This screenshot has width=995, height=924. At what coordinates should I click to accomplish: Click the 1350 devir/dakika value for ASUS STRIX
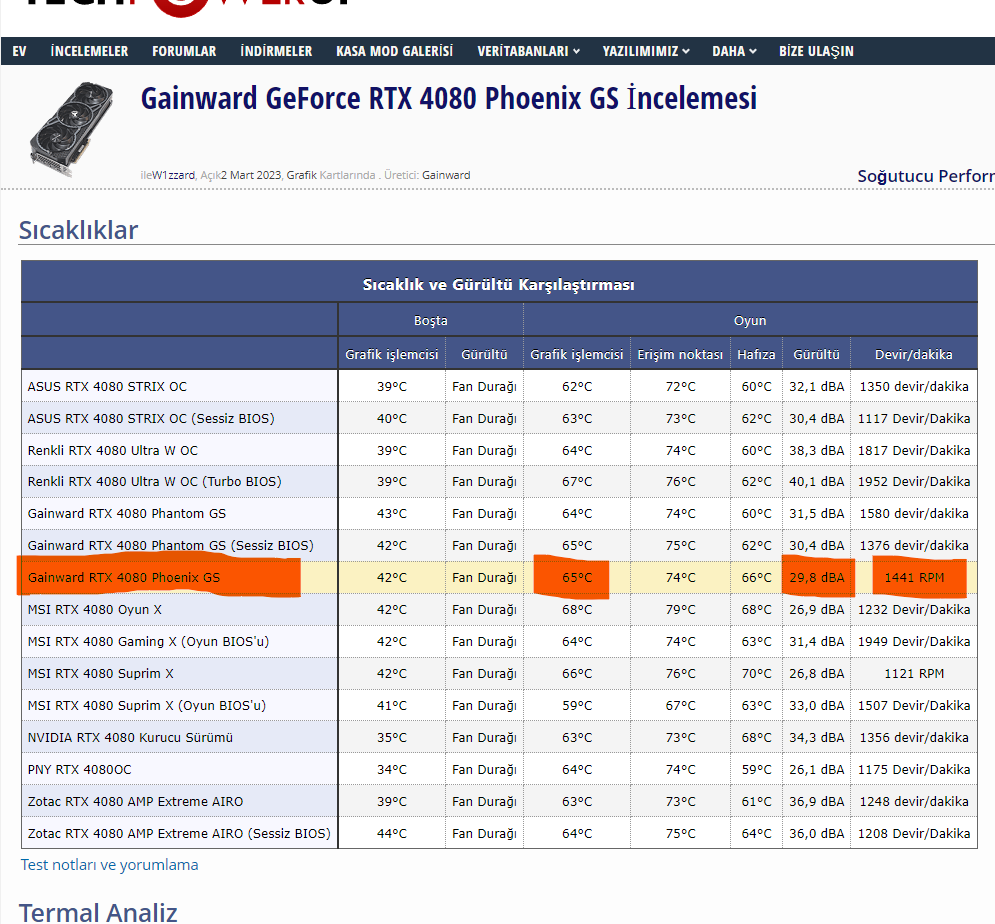914,386
